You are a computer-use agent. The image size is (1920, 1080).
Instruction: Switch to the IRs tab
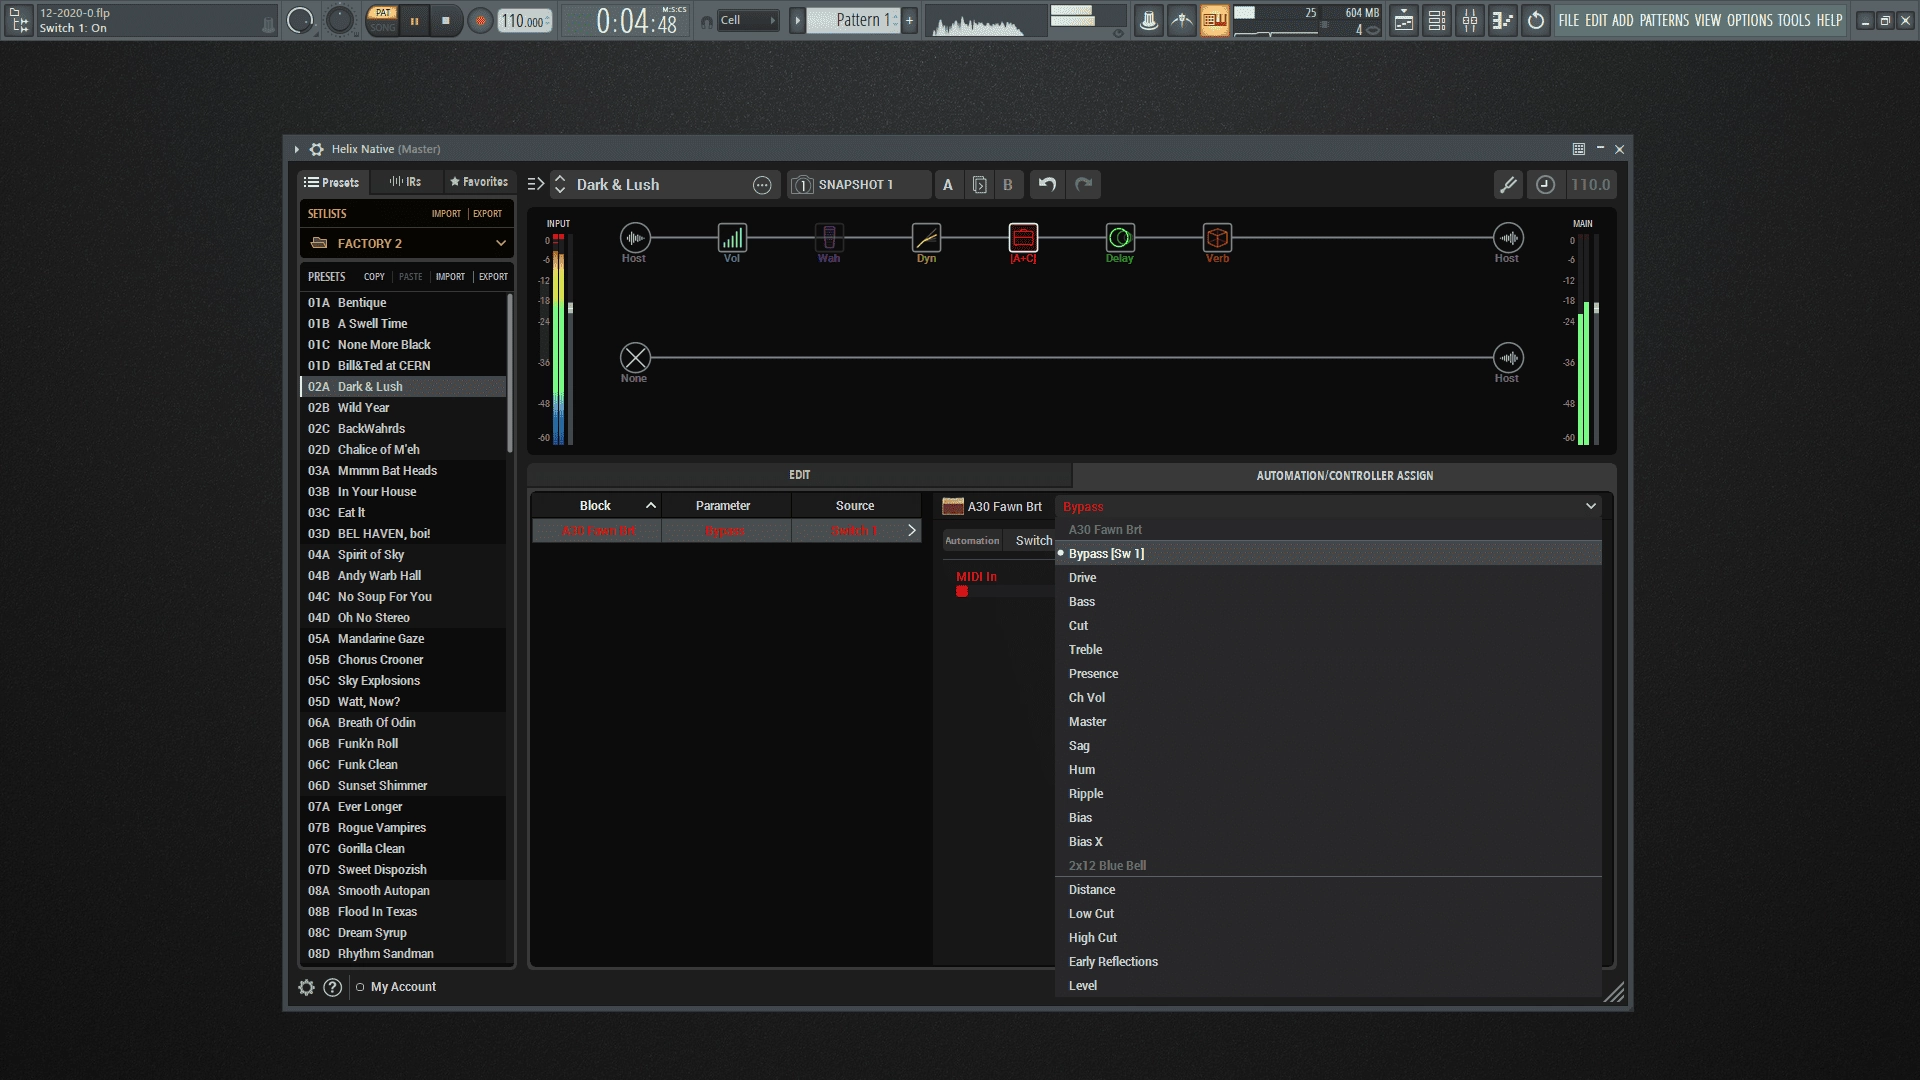[x=405, y=182]
